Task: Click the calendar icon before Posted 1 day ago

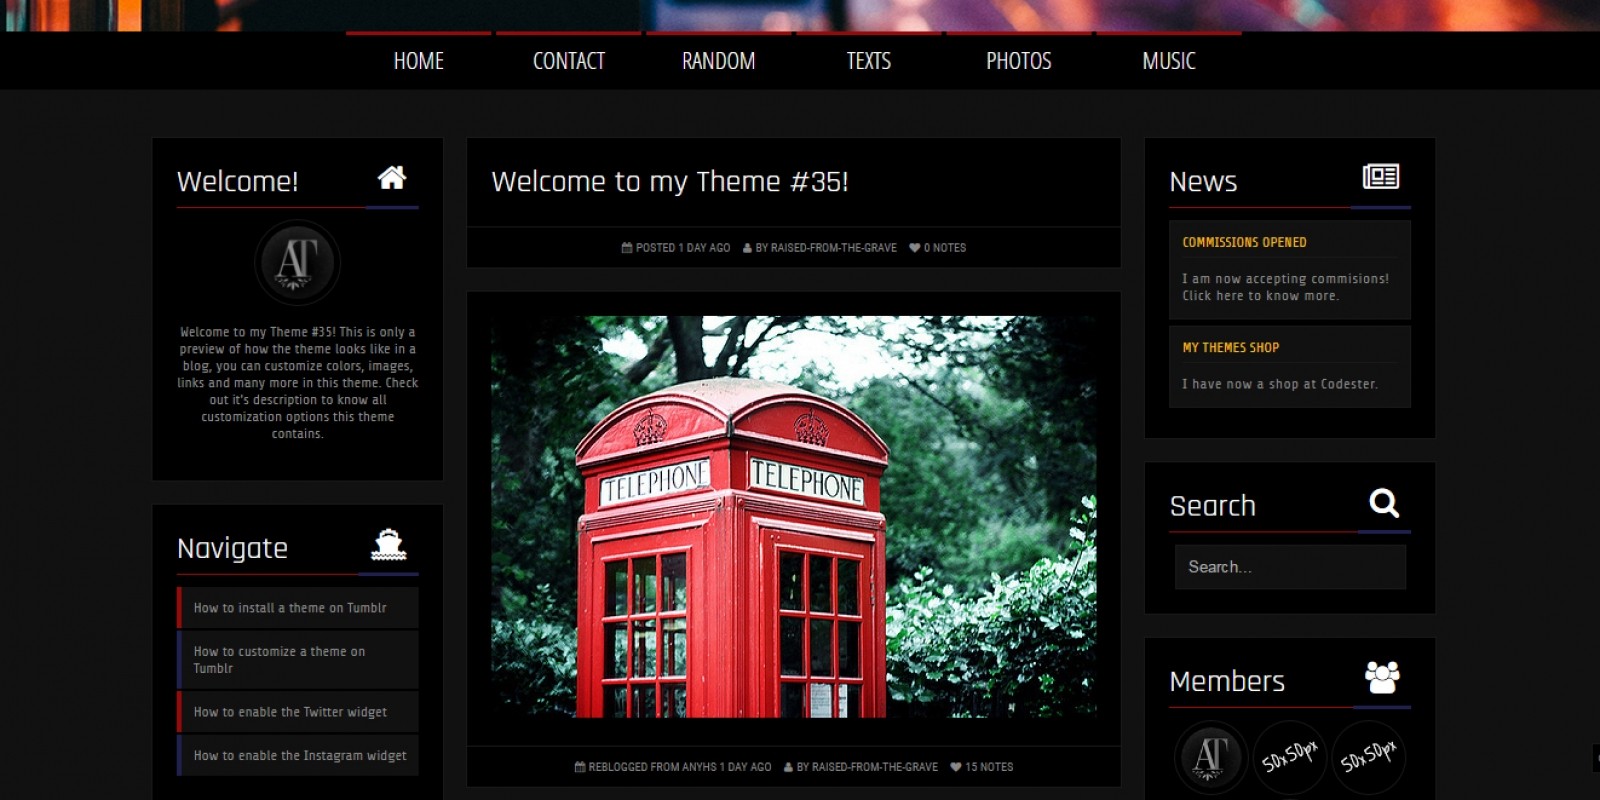Action: click(627, 248)
